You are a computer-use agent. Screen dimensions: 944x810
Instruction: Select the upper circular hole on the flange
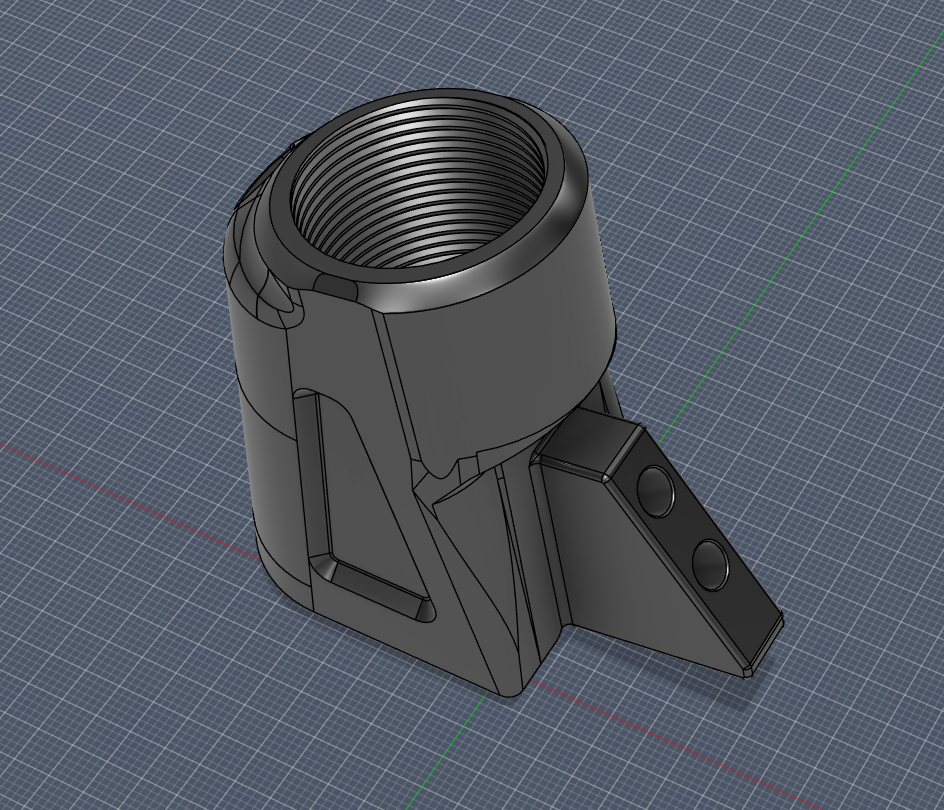tap(656, 491)
